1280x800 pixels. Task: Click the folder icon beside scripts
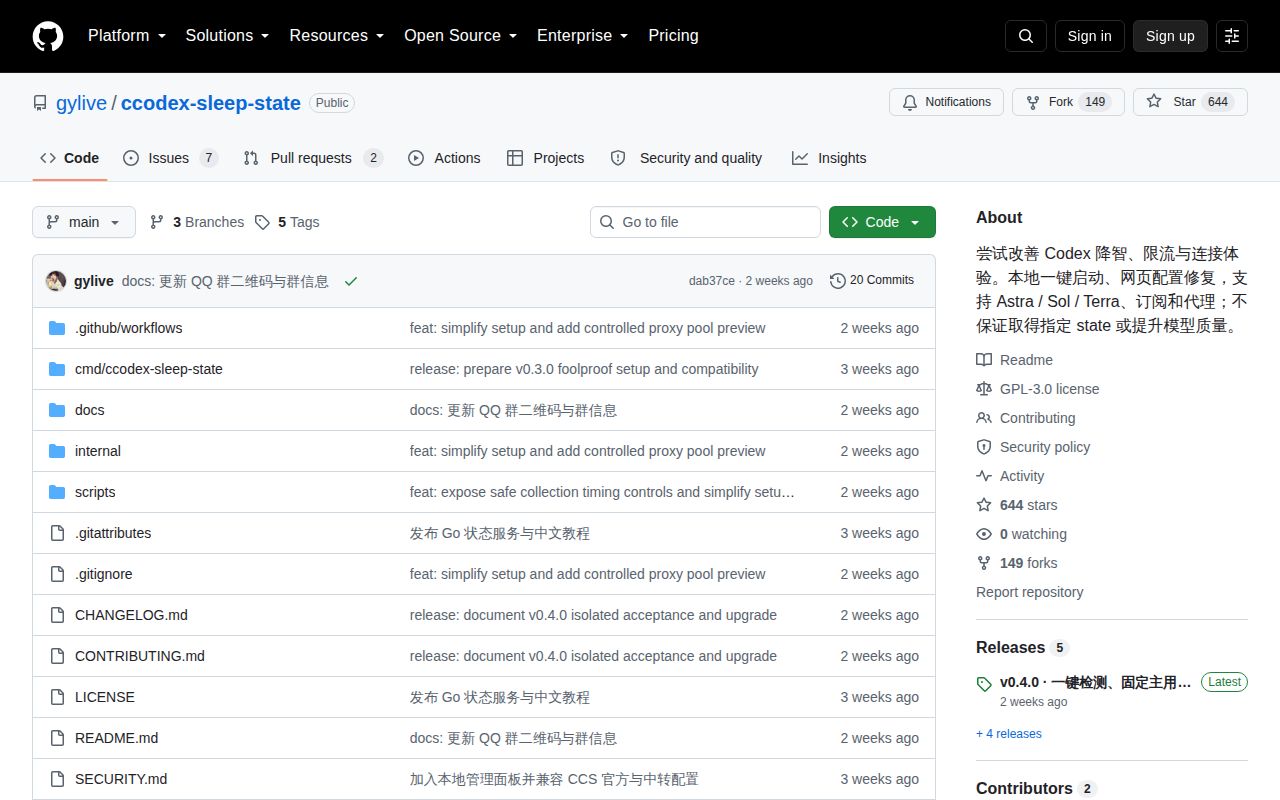click(57, 492)
